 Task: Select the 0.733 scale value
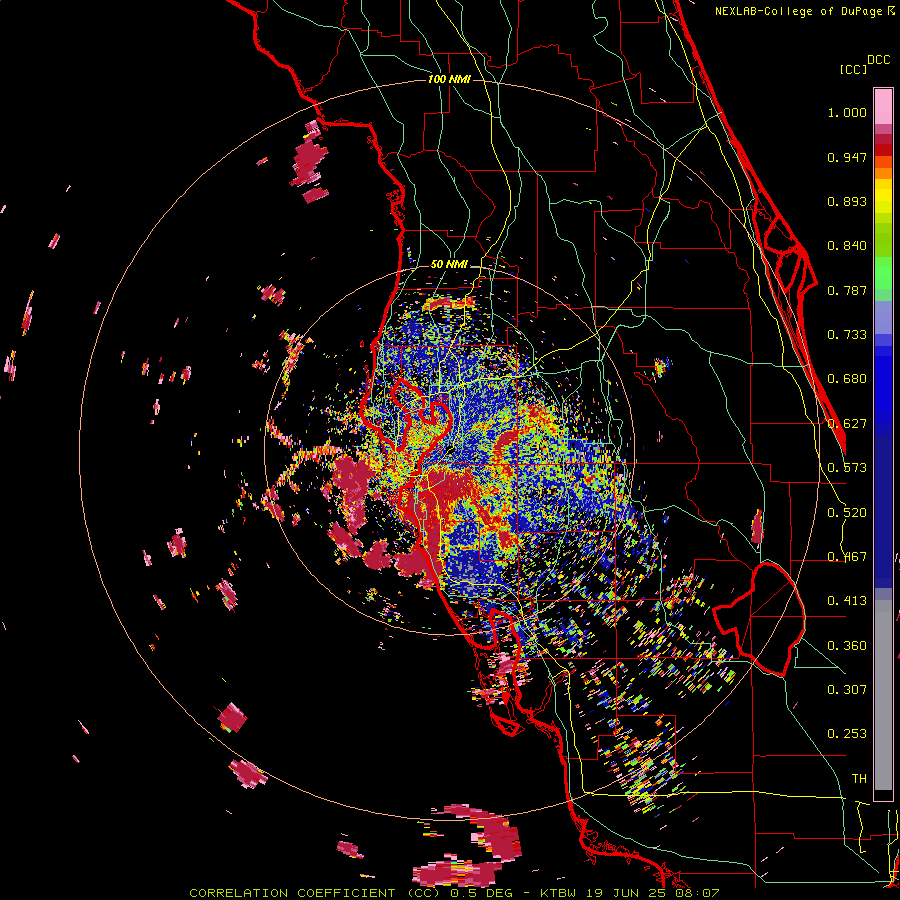click(x=847, y=335)
